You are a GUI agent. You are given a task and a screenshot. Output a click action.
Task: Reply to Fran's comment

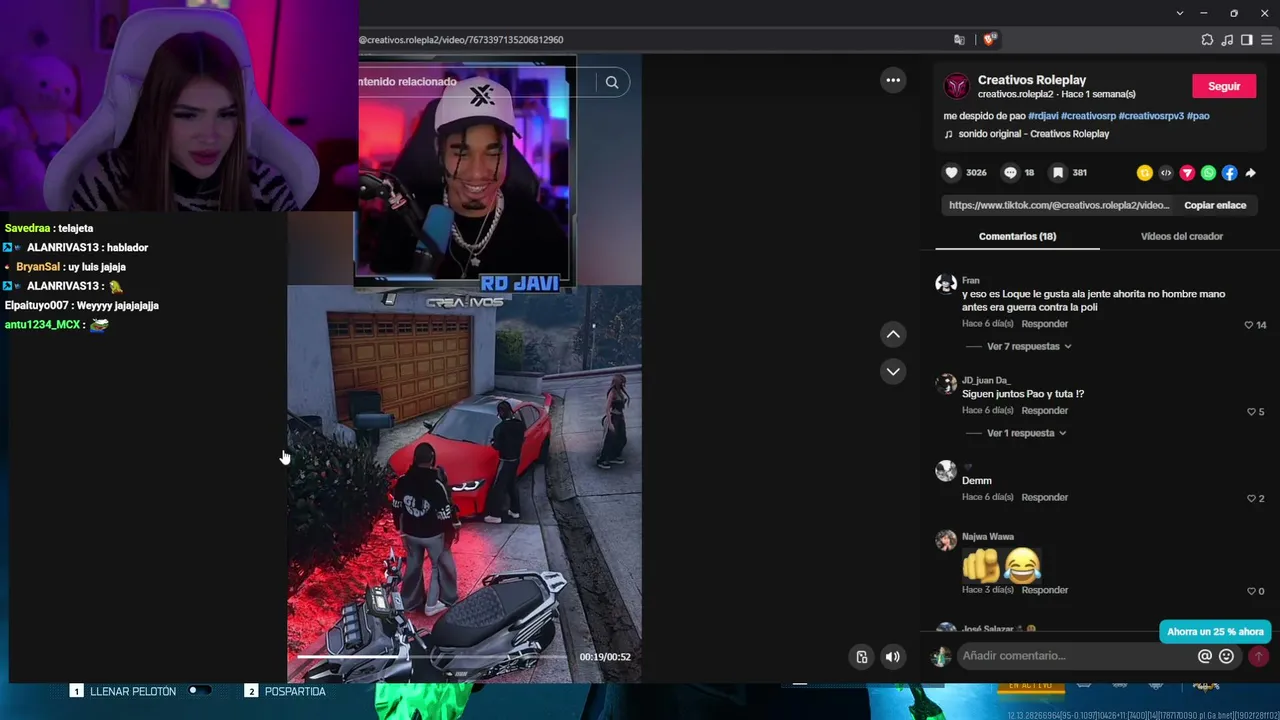pyautogui.click(x=1045, y=324)
